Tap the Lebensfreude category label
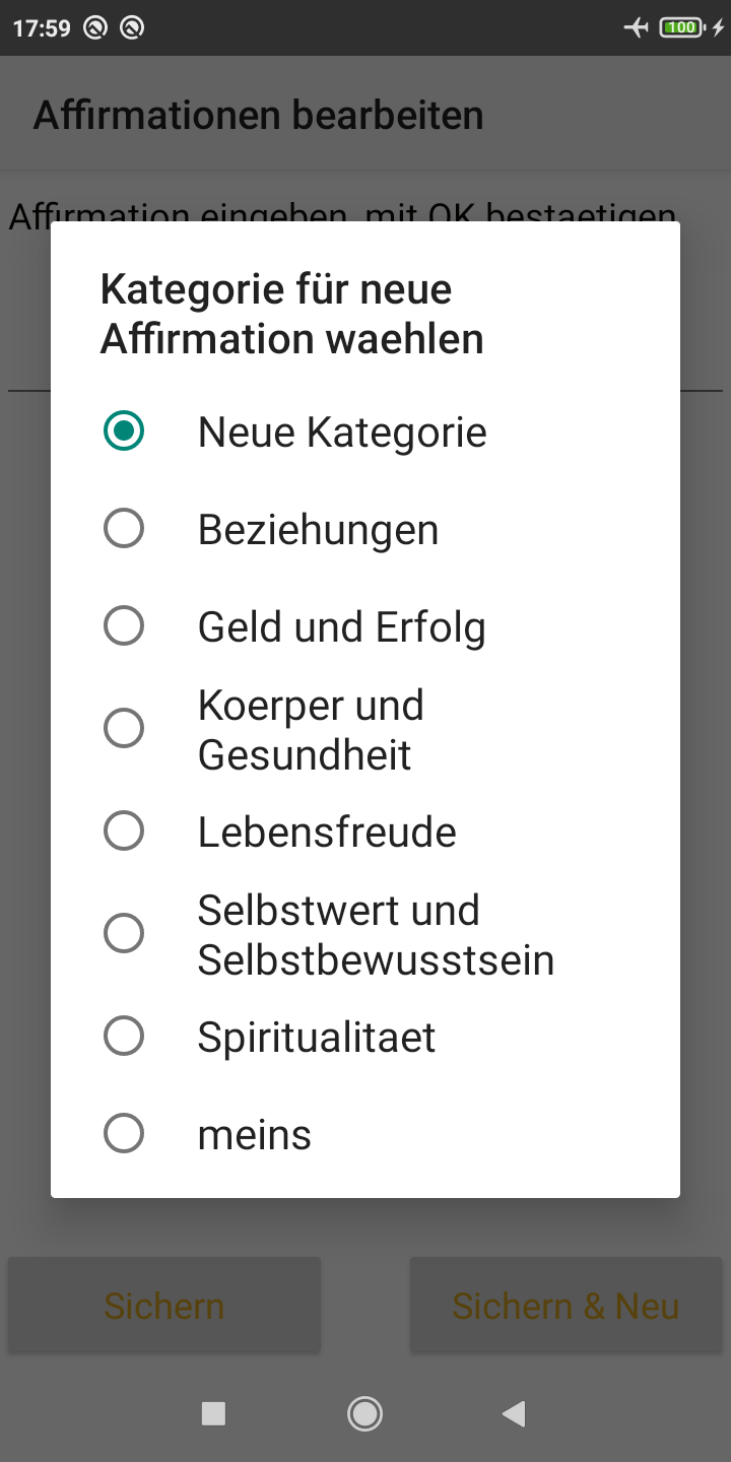 (327, 832)
